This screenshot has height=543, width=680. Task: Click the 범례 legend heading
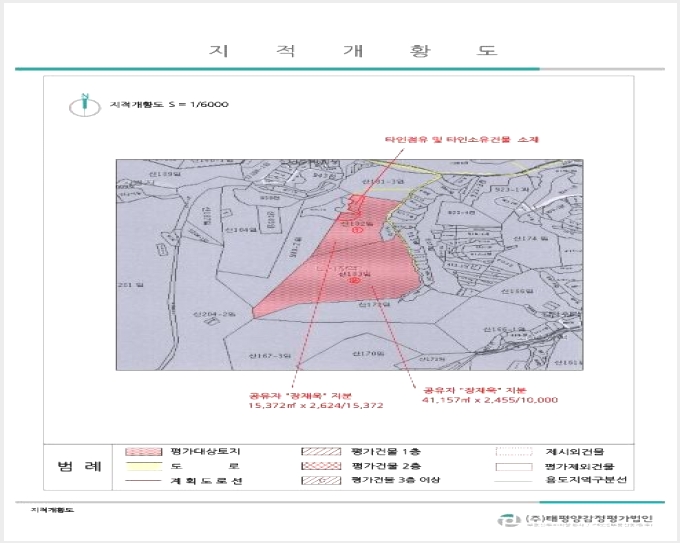[79, 467]
